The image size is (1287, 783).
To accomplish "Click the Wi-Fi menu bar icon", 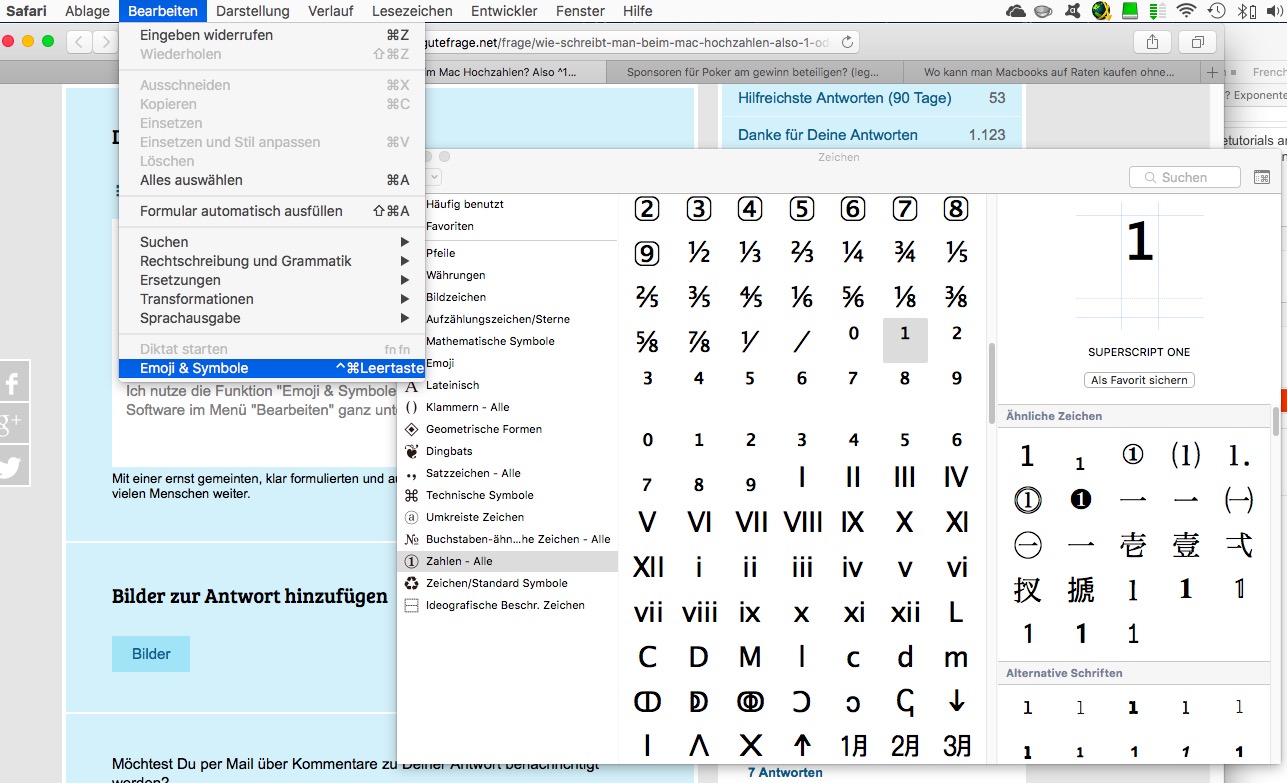I will [x=1187, y=11].
